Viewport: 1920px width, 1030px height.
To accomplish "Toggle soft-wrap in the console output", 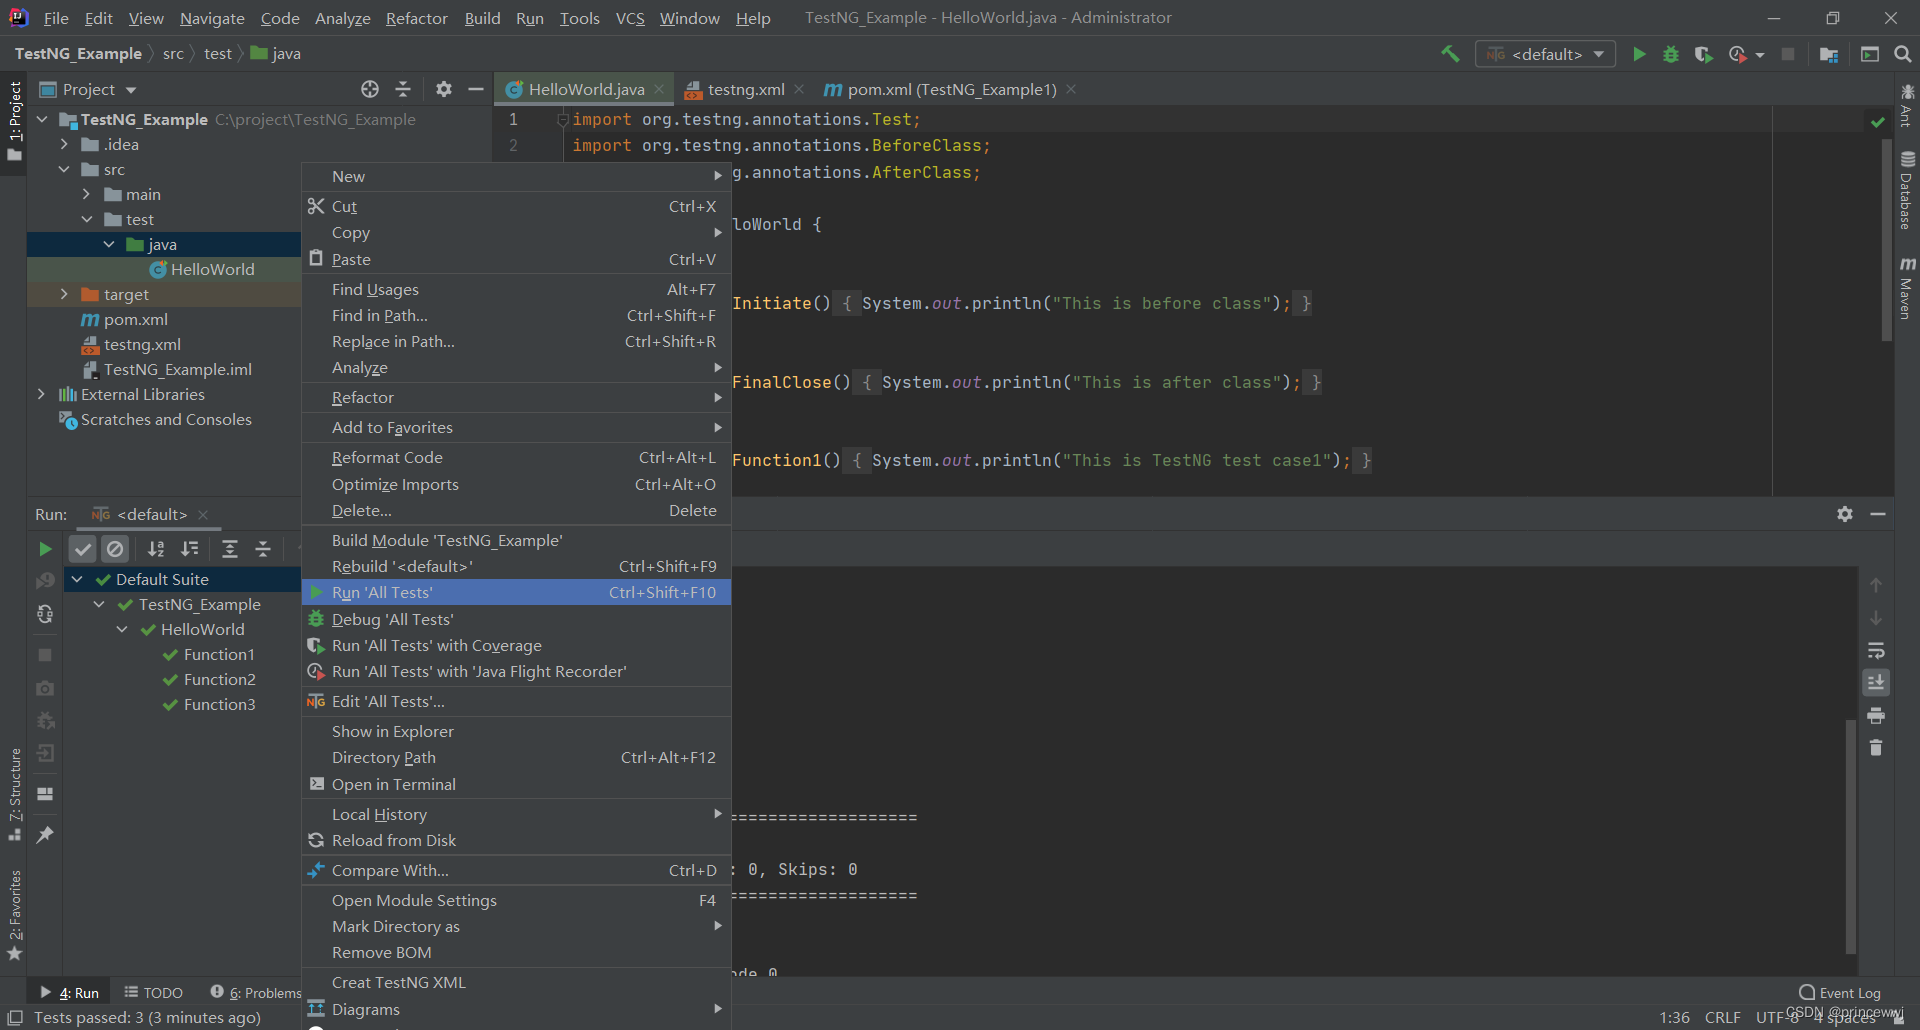I will coord(1876,650).
